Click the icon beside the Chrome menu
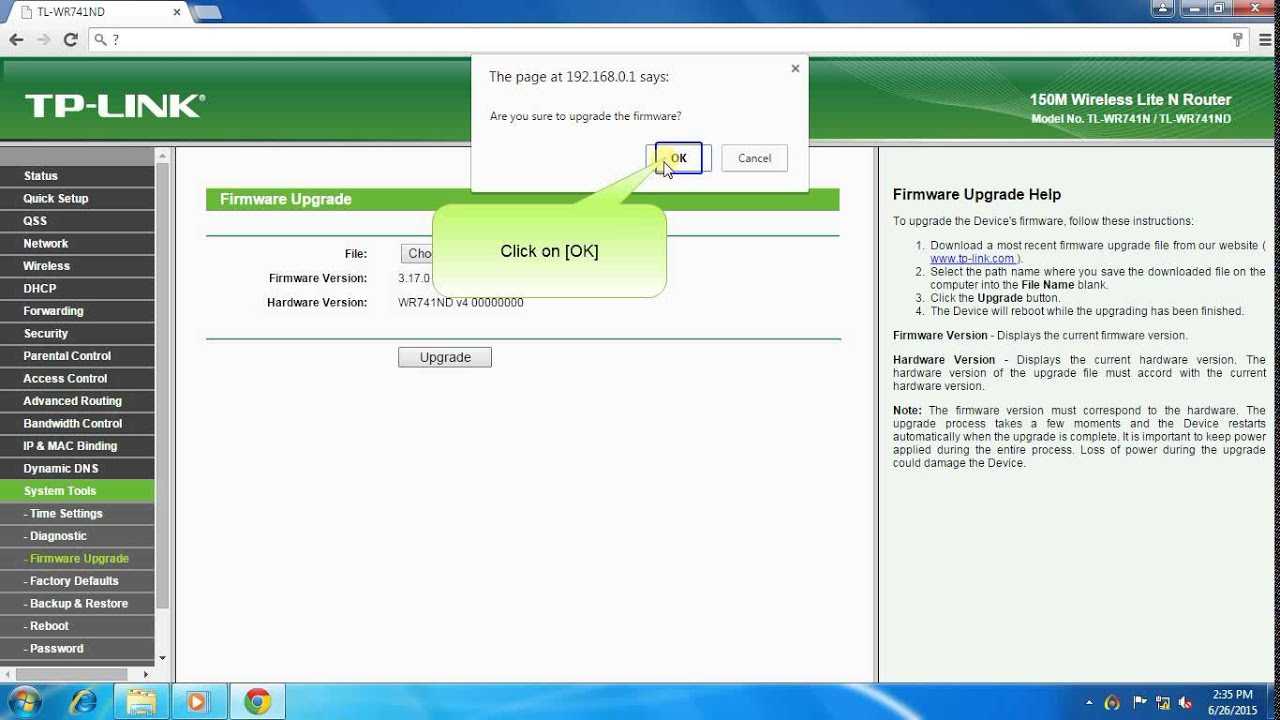This screenshot has width=1280, height=720. [1238, 40]
